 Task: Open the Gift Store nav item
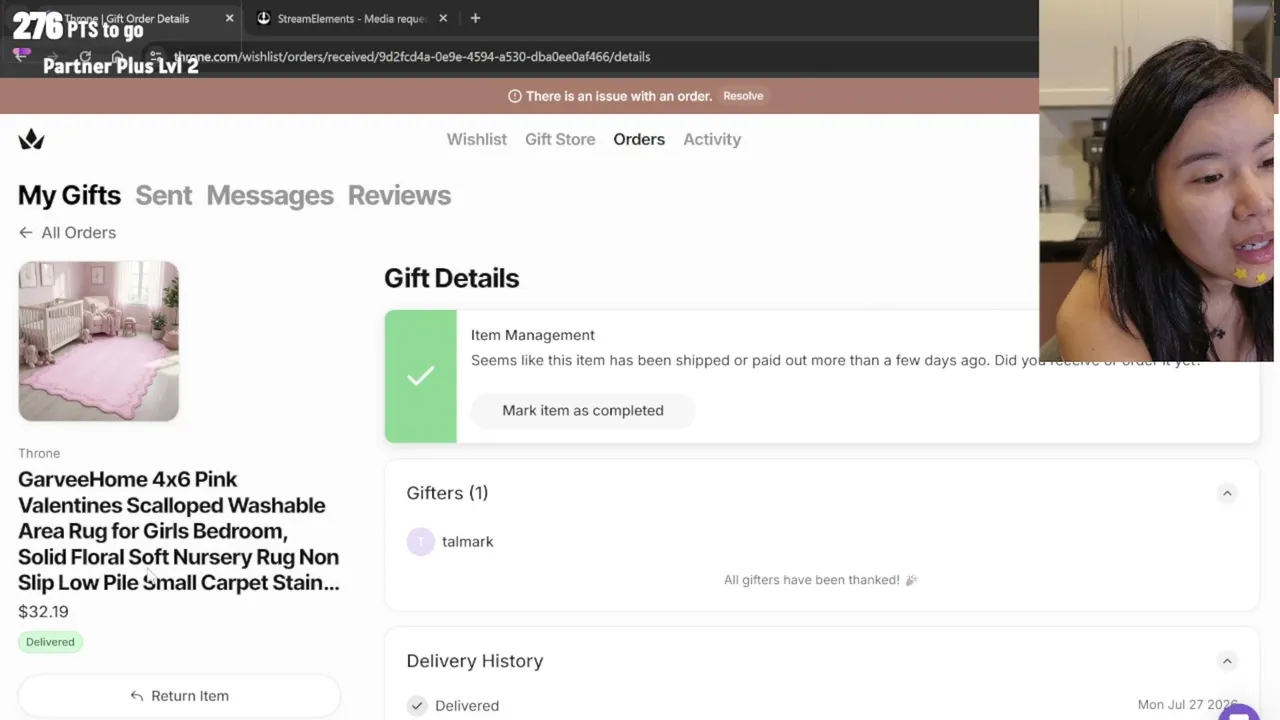pos(560,139)
